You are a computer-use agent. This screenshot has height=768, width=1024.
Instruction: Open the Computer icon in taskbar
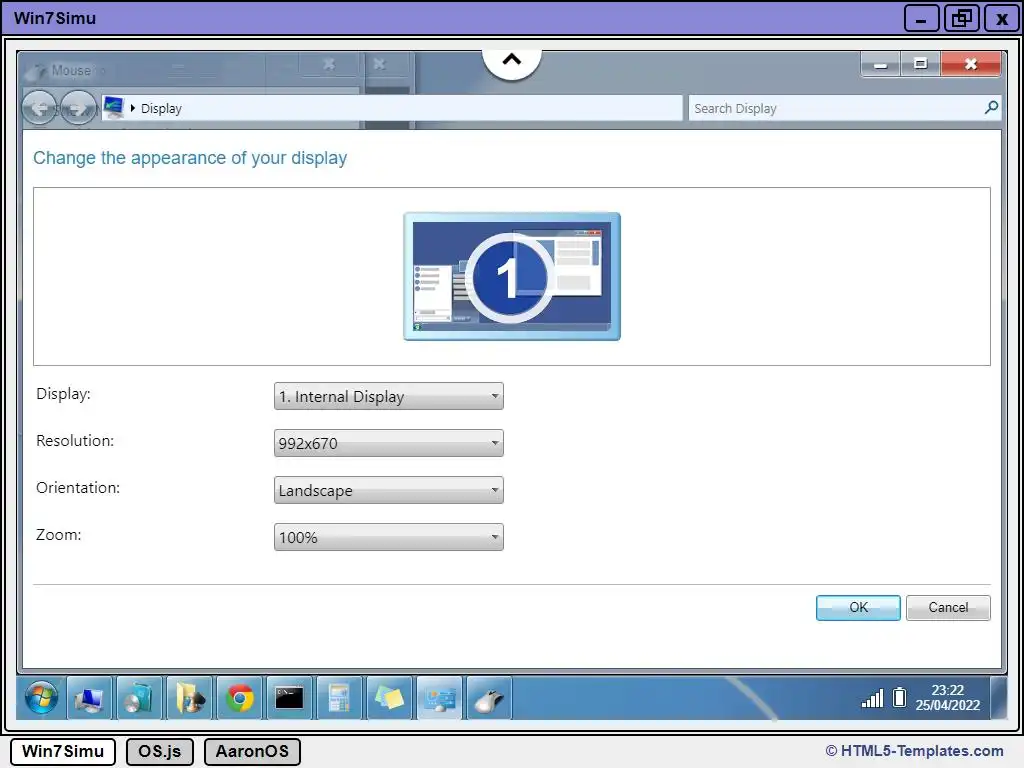[89, 699]
